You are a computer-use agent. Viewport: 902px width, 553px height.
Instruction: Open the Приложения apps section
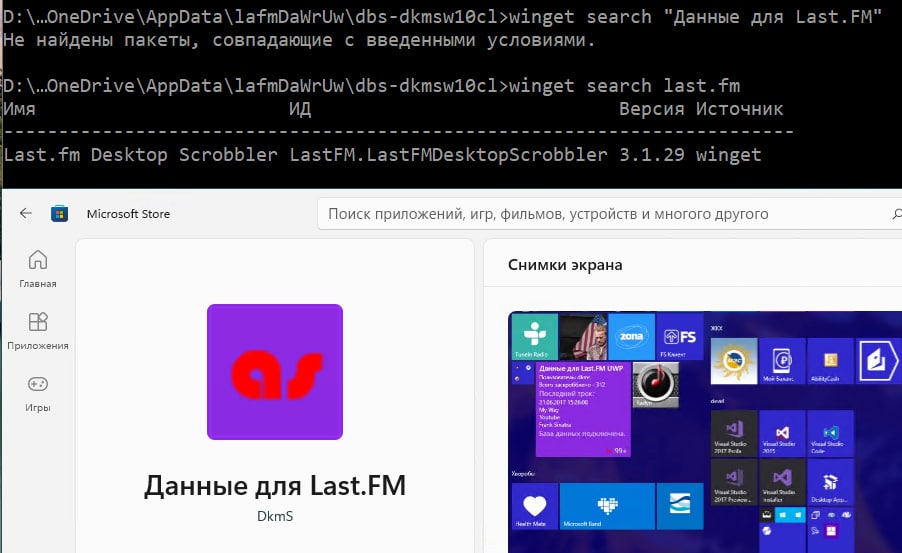pos(37,331)
